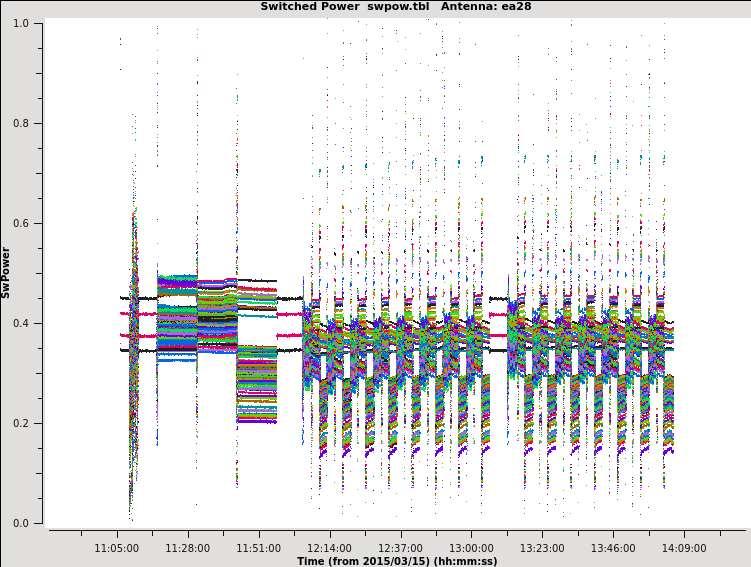Pick the 13:23:00 time tick label

542,548
